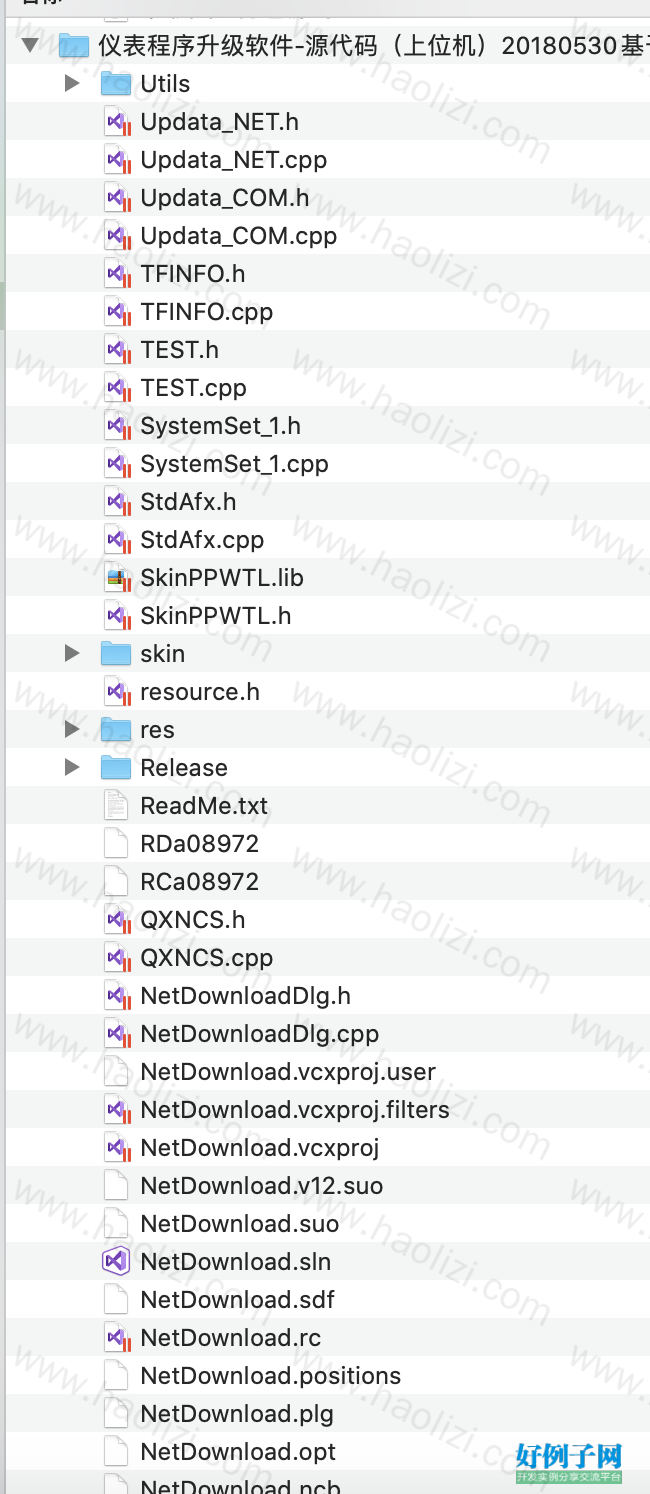Image resolution: width=650 pixels, height=1494 pixels.
Task: Click the Updata_NET.h file icon
Action: (117, 121)
